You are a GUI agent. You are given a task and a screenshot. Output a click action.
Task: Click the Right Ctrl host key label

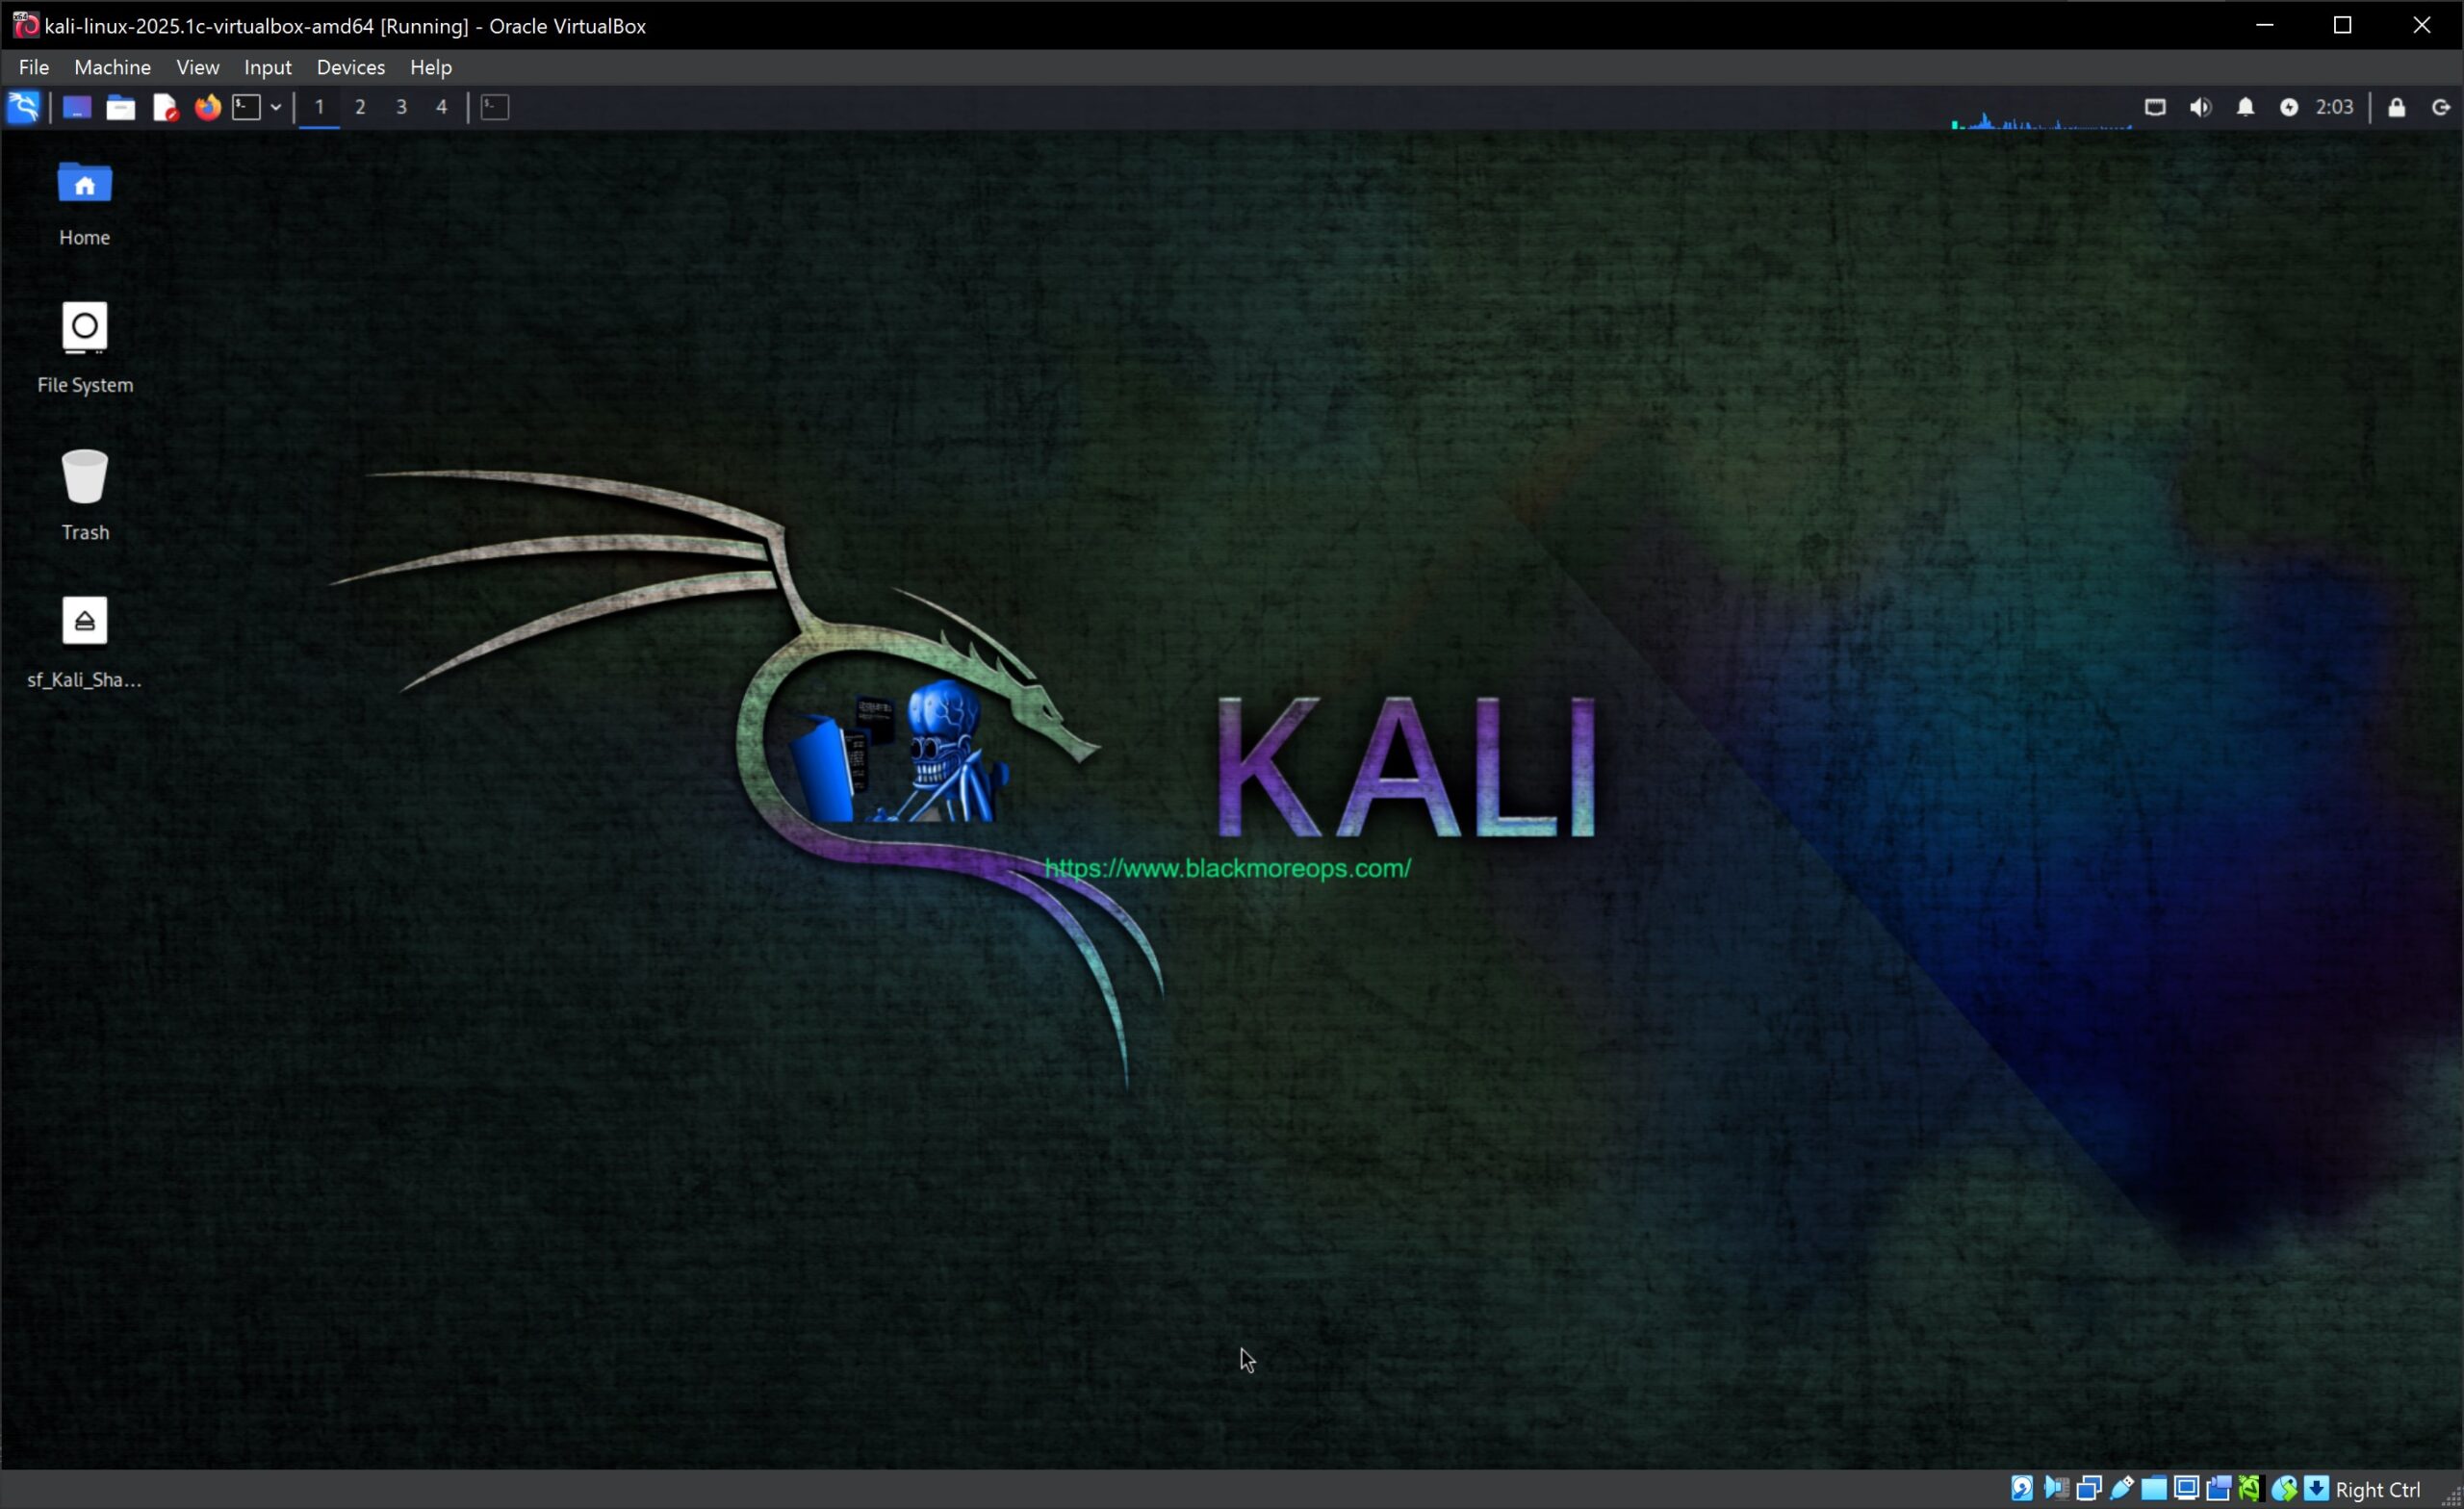pos(2378,1490)
